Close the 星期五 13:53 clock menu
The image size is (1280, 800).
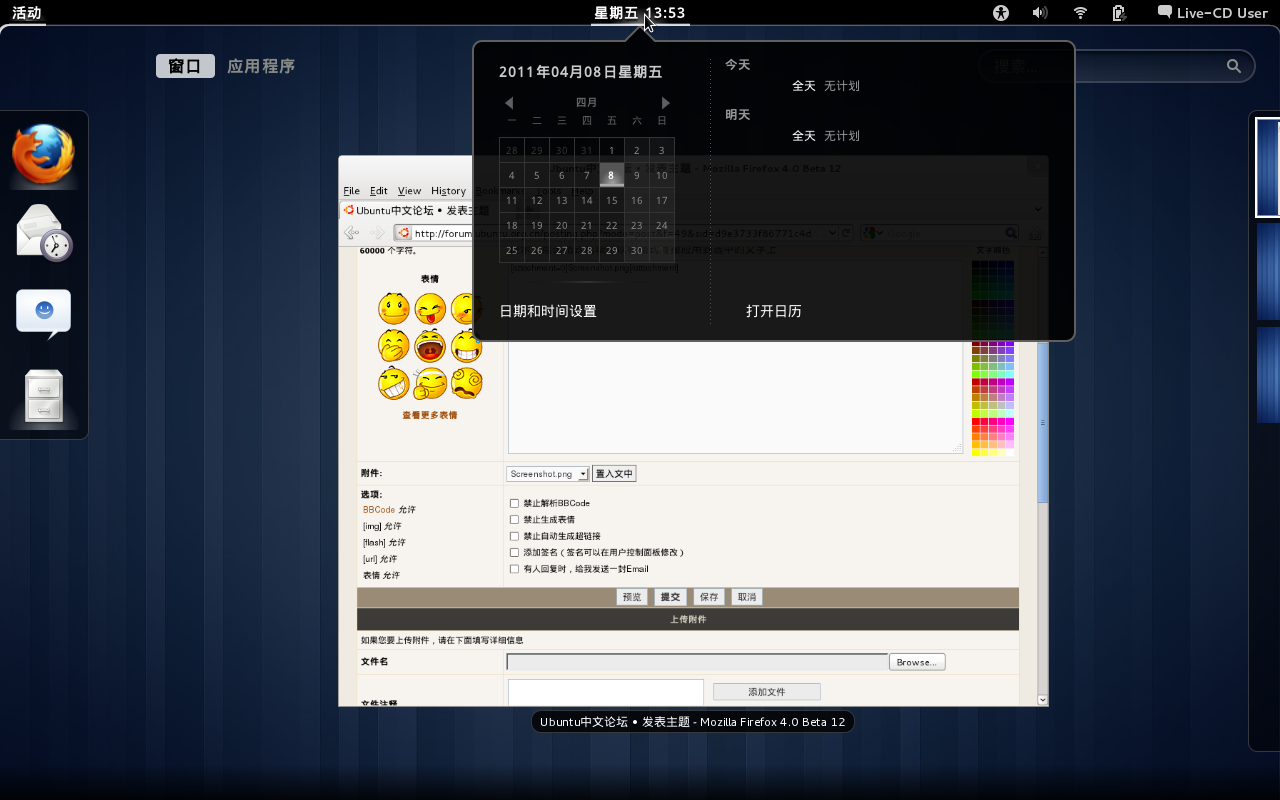click(x=640, y=13)
